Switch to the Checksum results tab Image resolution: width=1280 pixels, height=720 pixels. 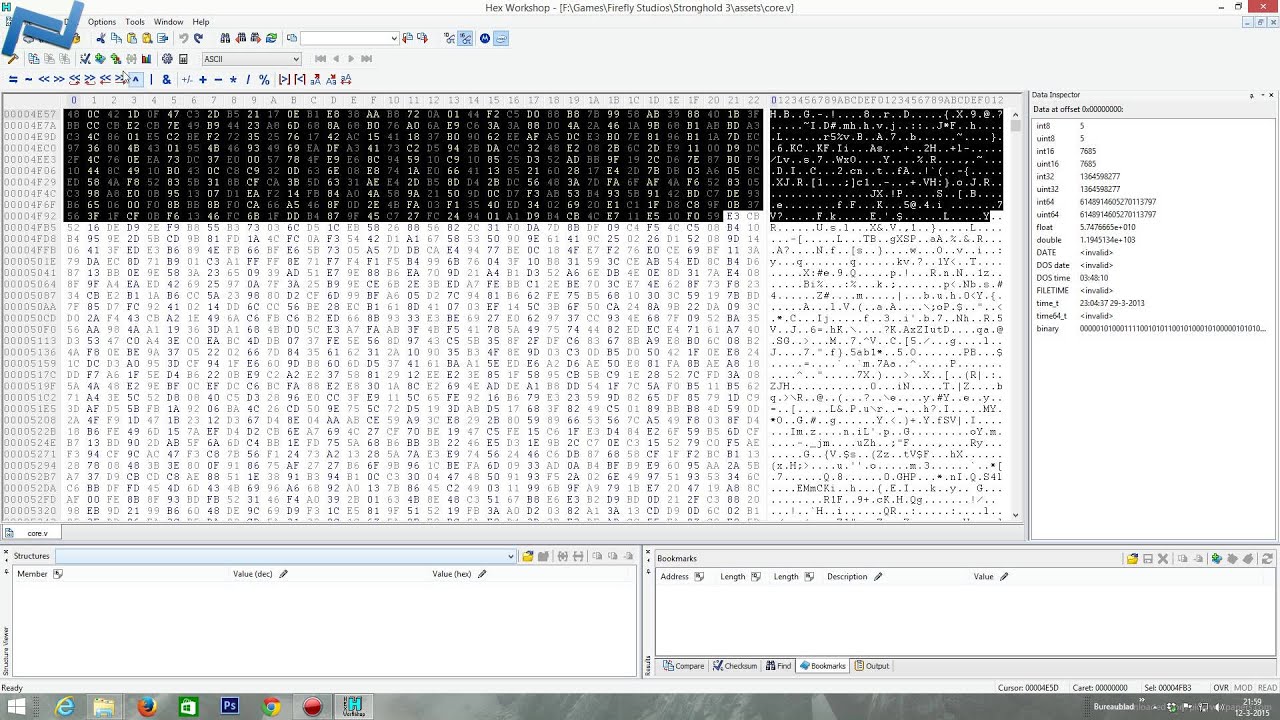[735, 666]
